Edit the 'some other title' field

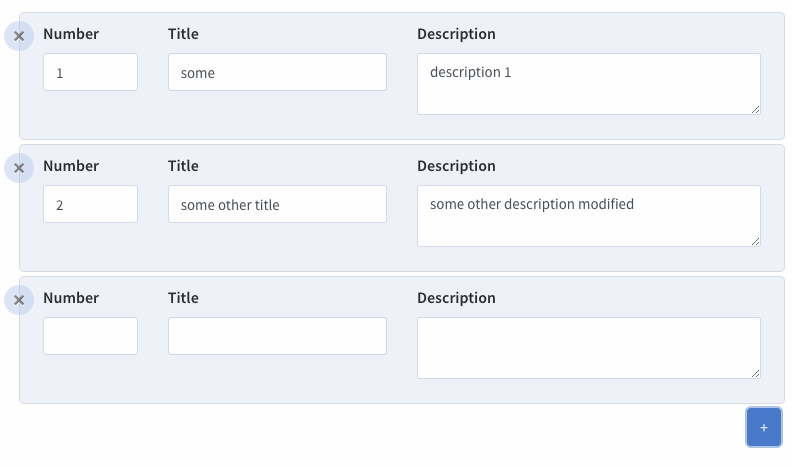pyautogui.click(x=277, y=204)
